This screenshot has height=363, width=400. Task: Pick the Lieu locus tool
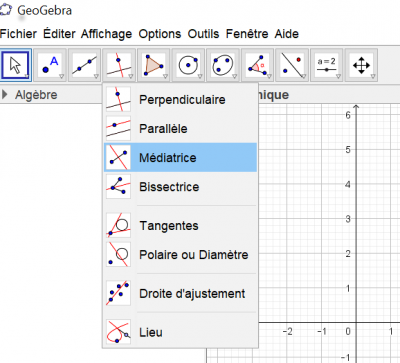[x=180, y=332]
